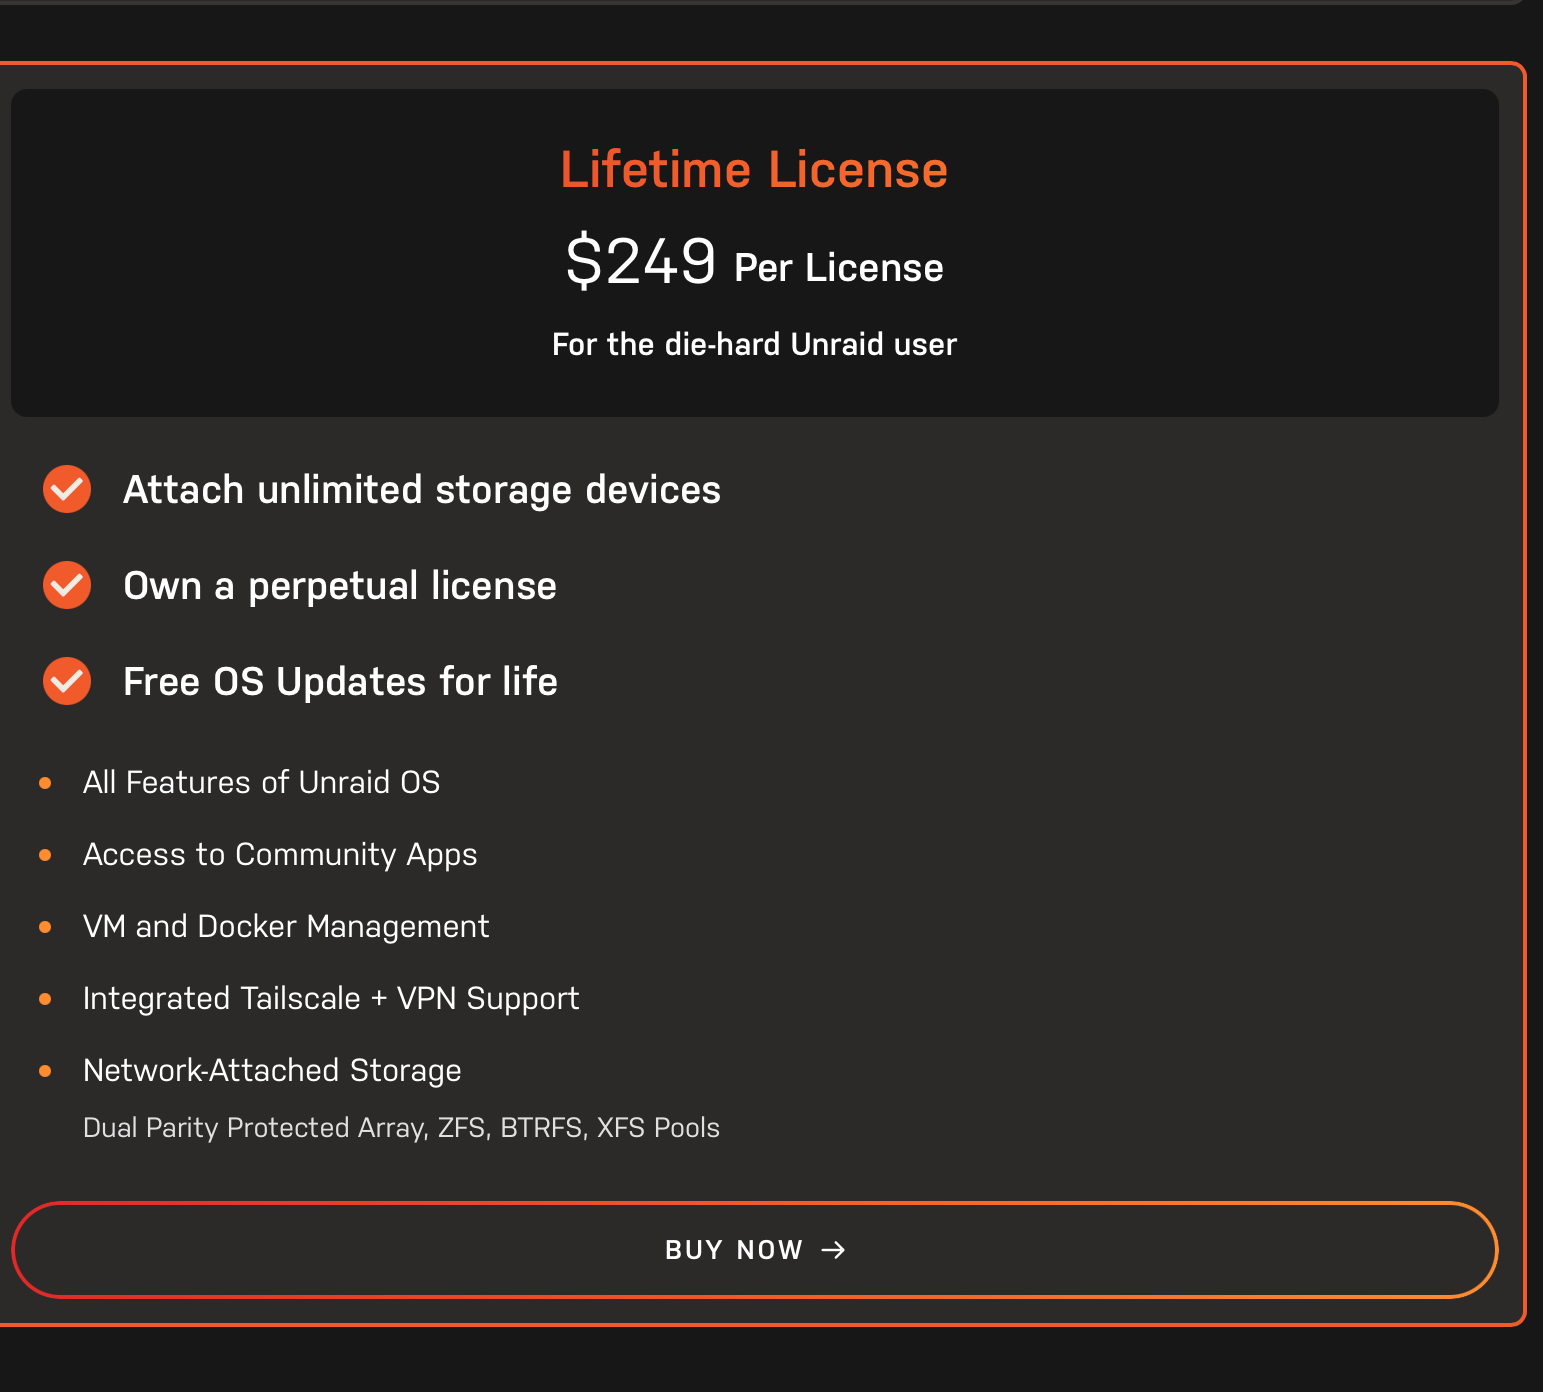The width and height of the screenshot is (1543, 1392).
Task: Click checkmark icon next to Attach unlimited storage devices
Action: [x=67, y=489]
